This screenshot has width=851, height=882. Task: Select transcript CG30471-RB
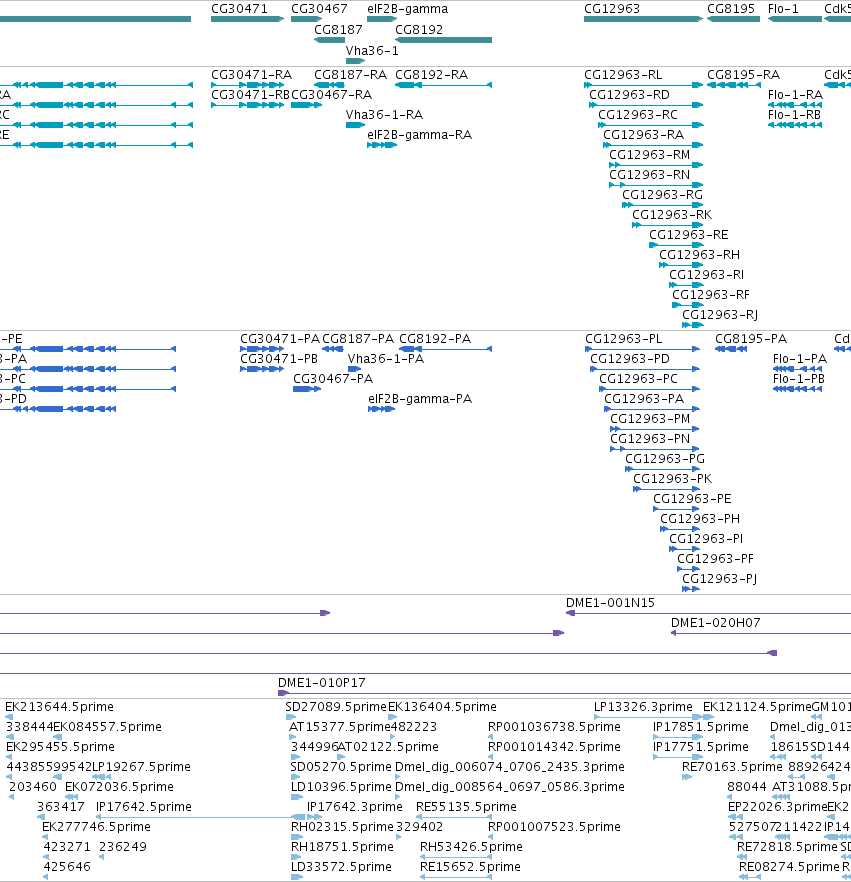(x=250, y=95)
